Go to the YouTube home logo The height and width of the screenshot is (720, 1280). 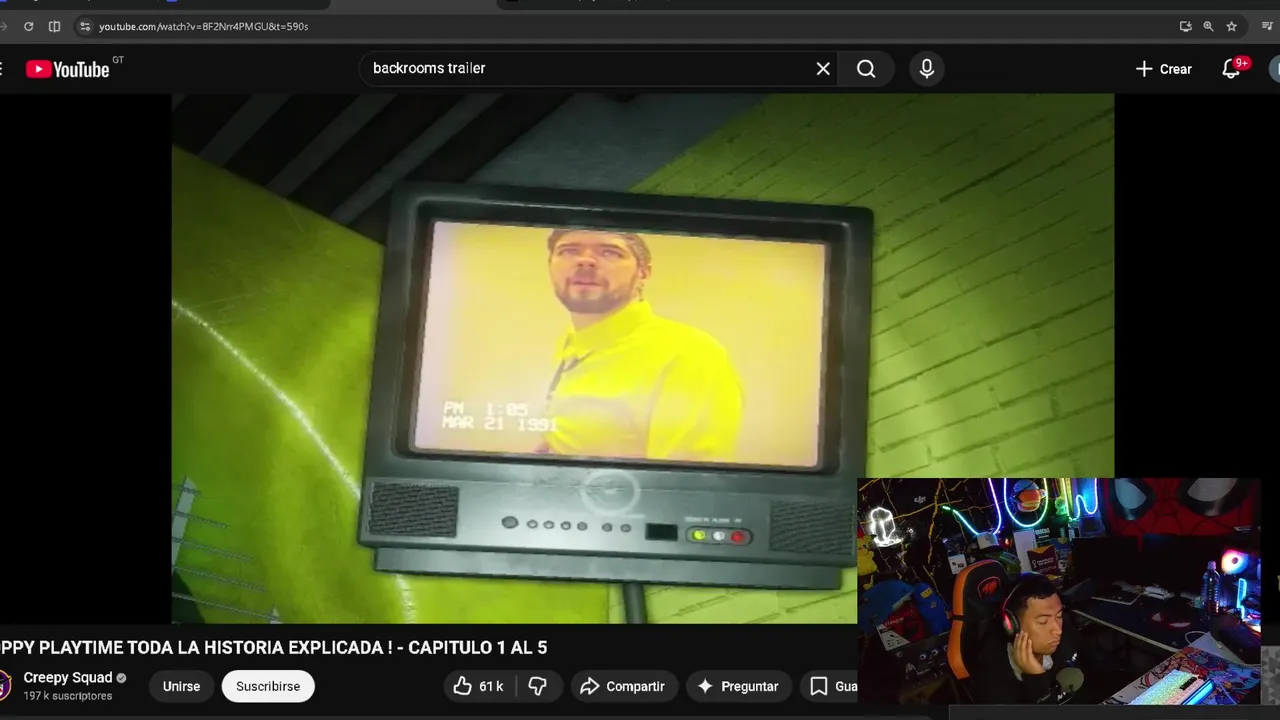click(x=68, y=69)
